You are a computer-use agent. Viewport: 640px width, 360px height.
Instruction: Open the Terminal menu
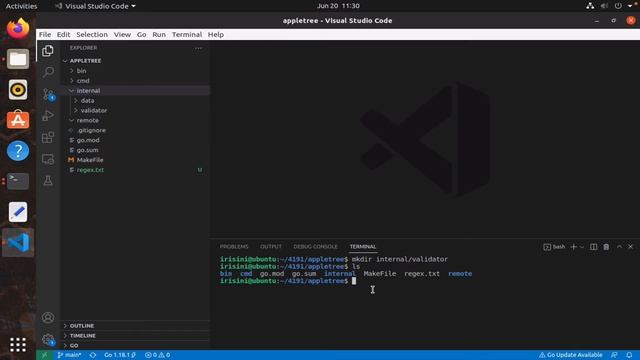click(187, 35)
